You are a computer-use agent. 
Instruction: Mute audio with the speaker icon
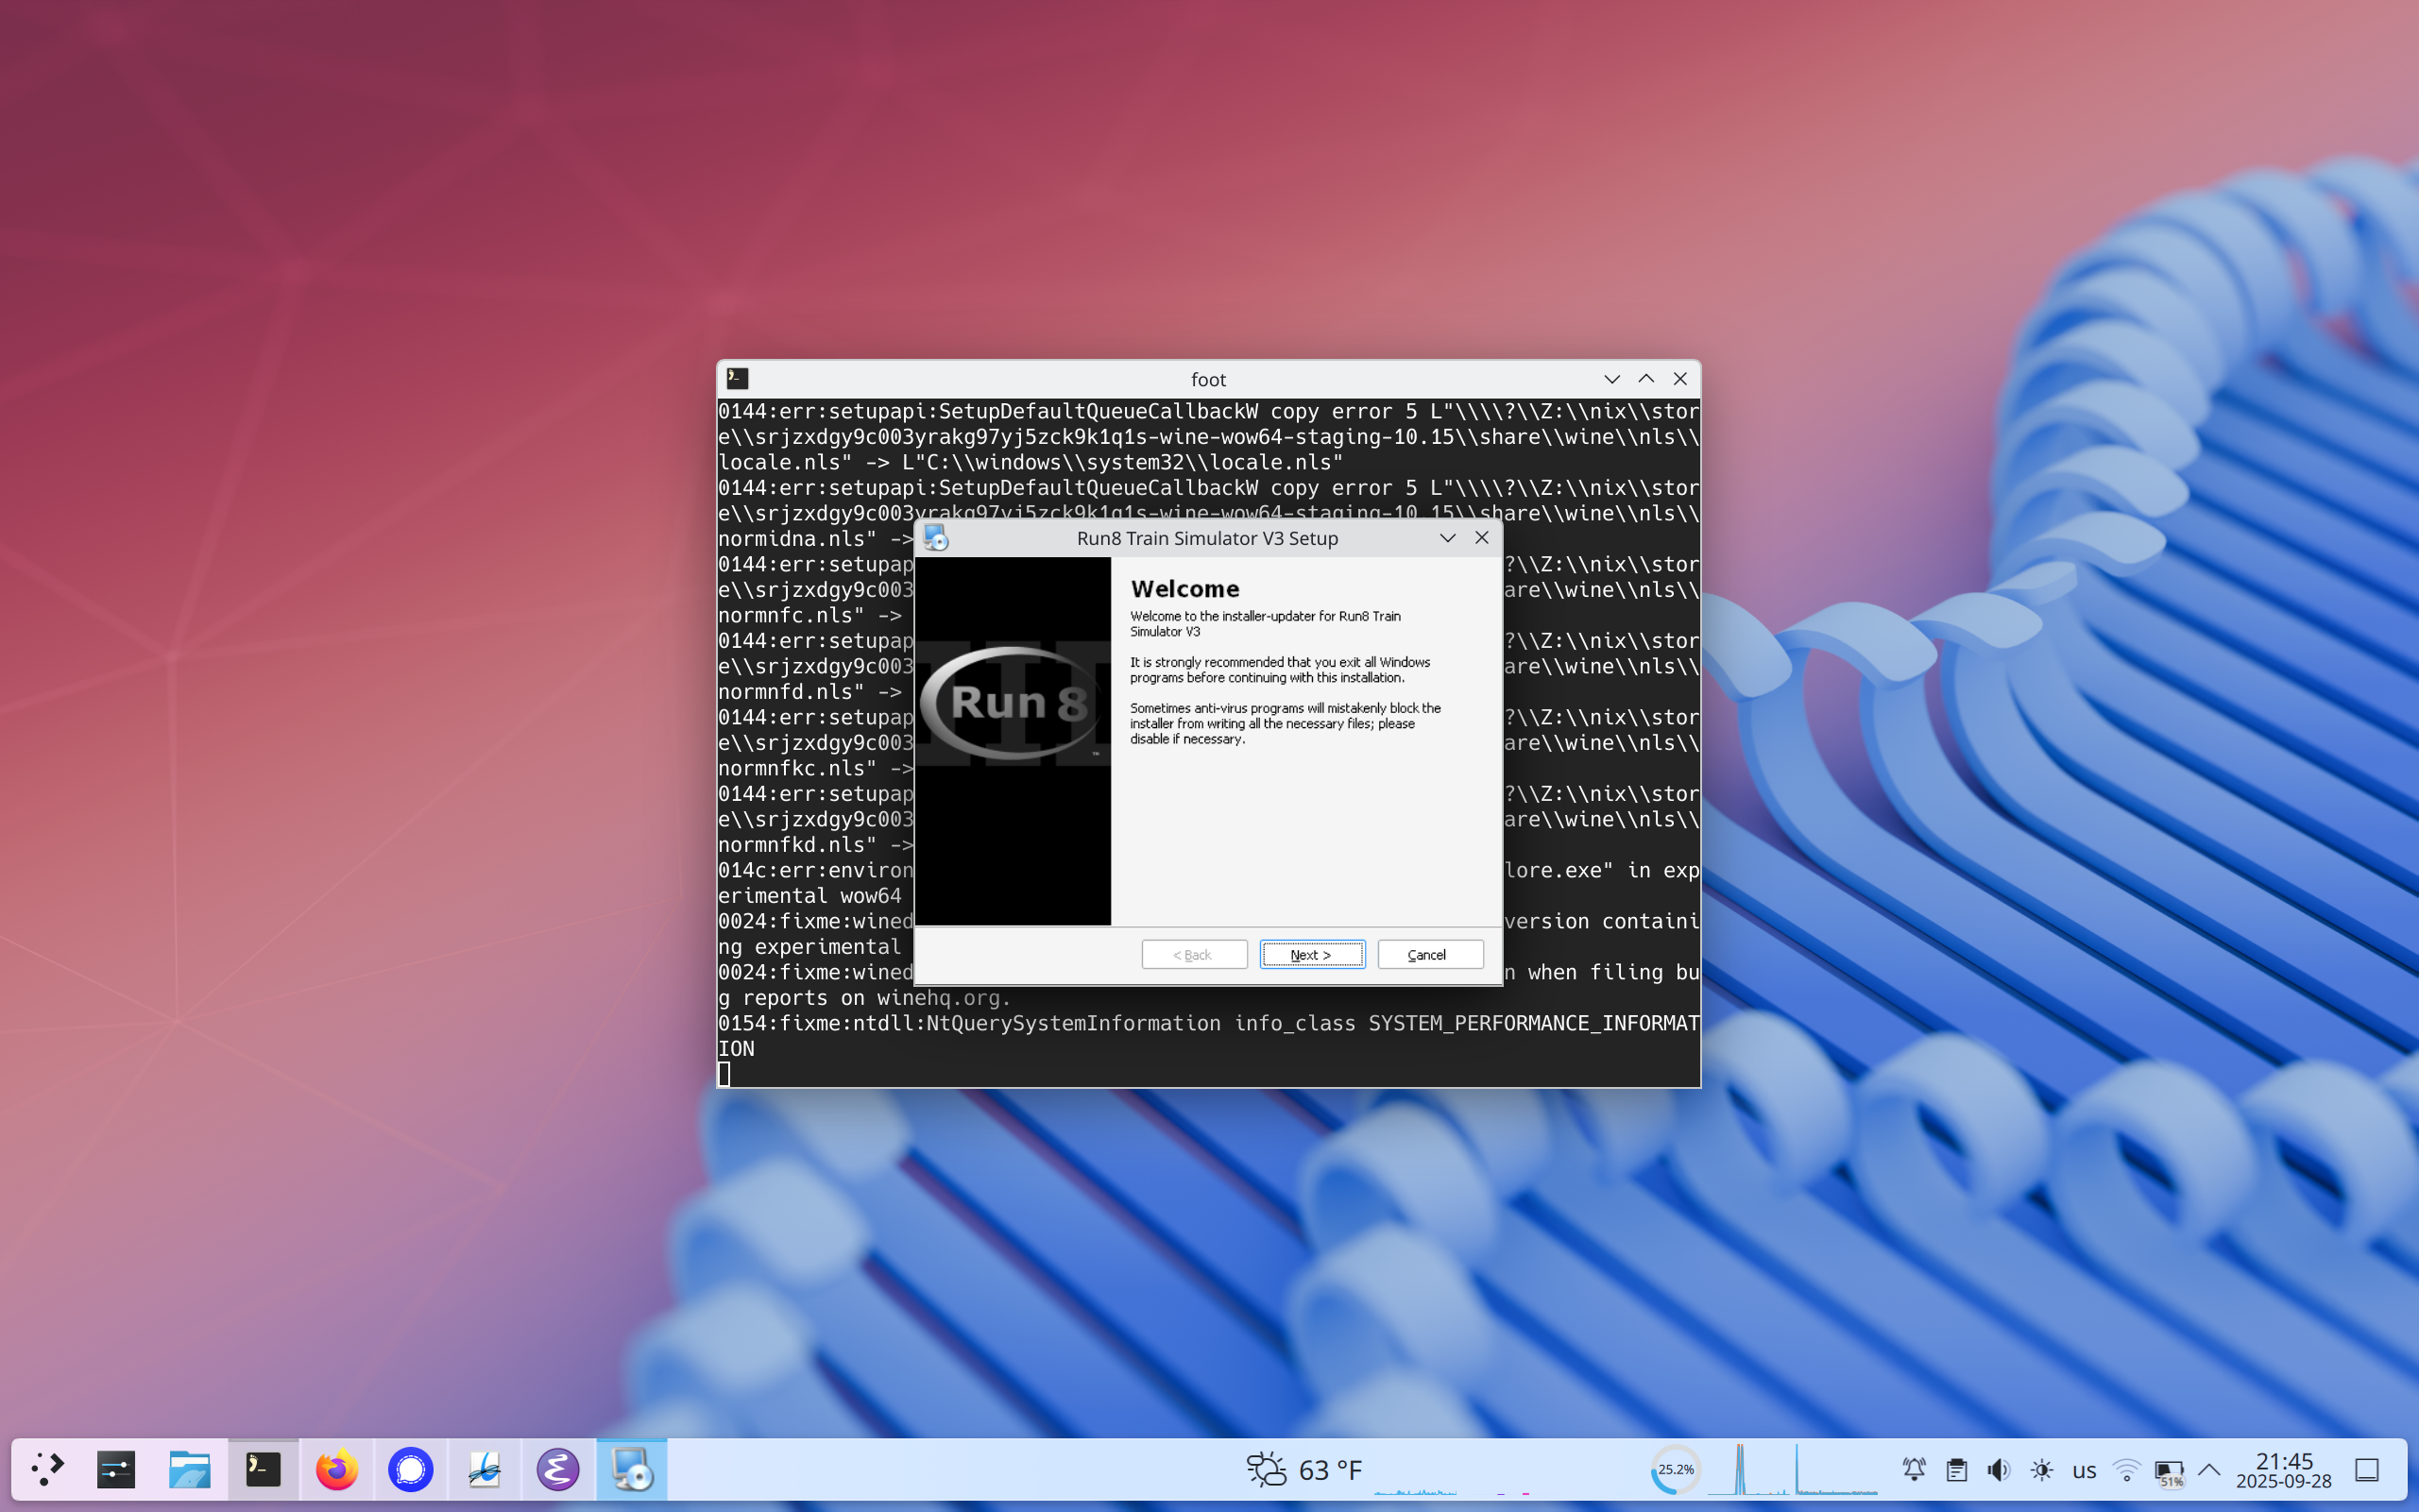click(1998, 1469)
